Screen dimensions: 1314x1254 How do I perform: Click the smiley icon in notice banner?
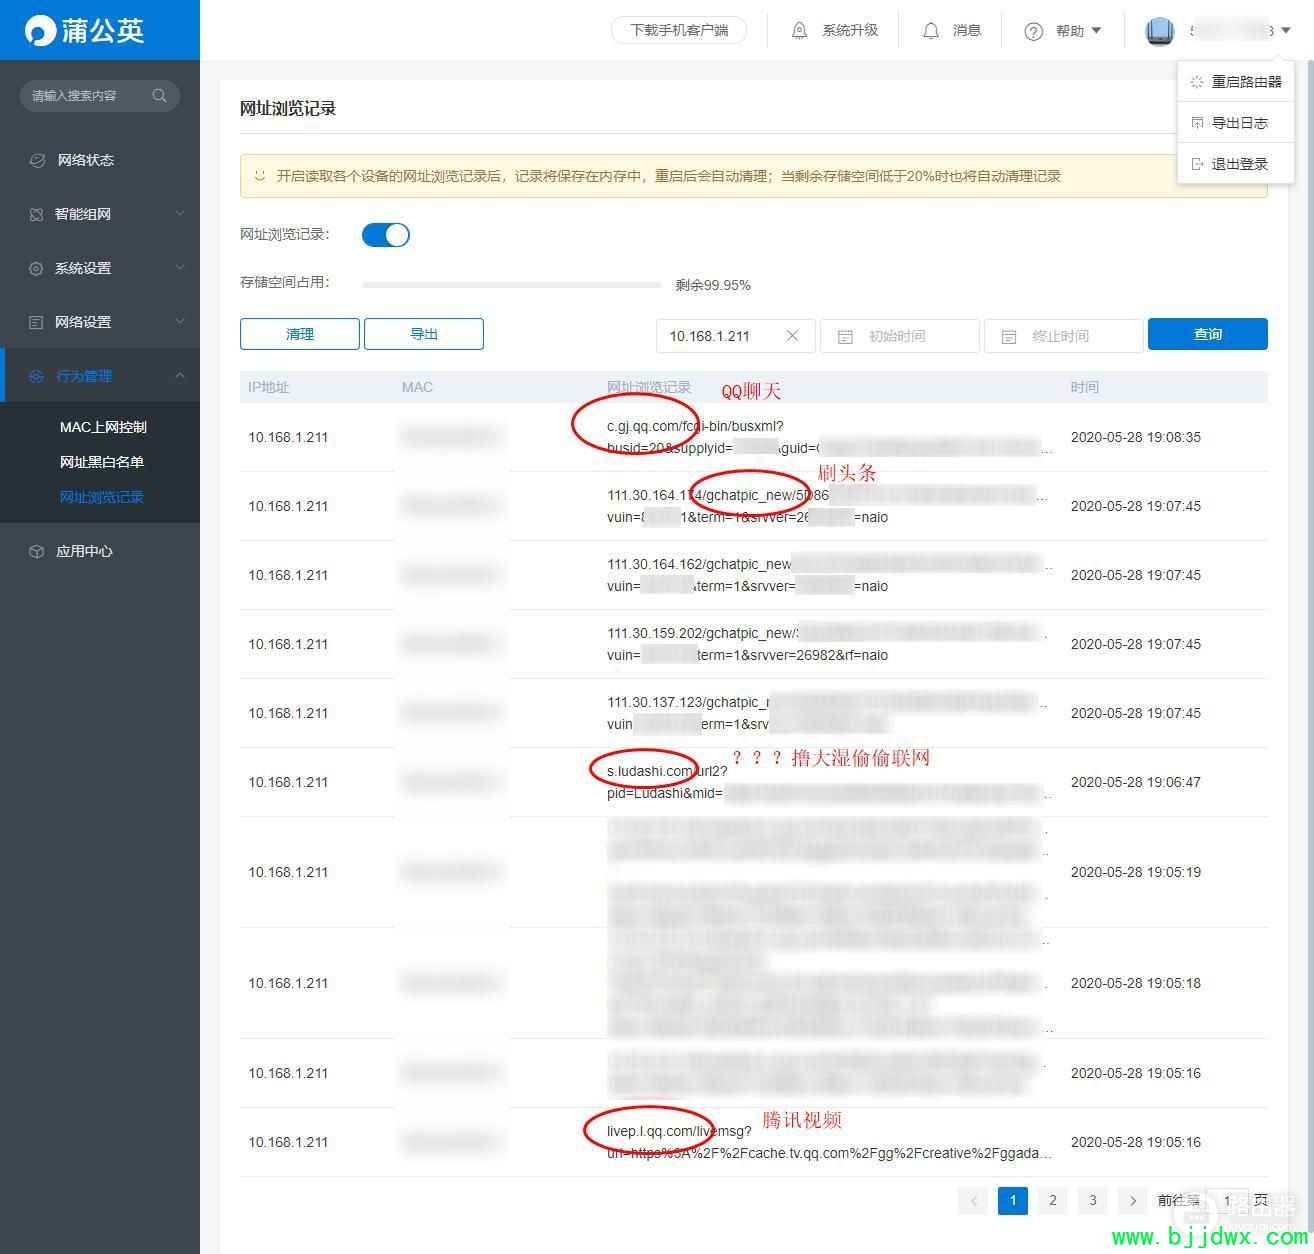click(x=260, y=176)
